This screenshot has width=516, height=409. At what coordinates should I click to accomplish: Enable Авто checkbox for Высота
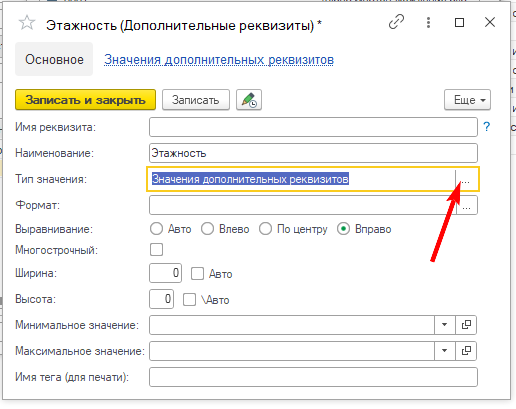pyautogui.click(x=189, y=299)
